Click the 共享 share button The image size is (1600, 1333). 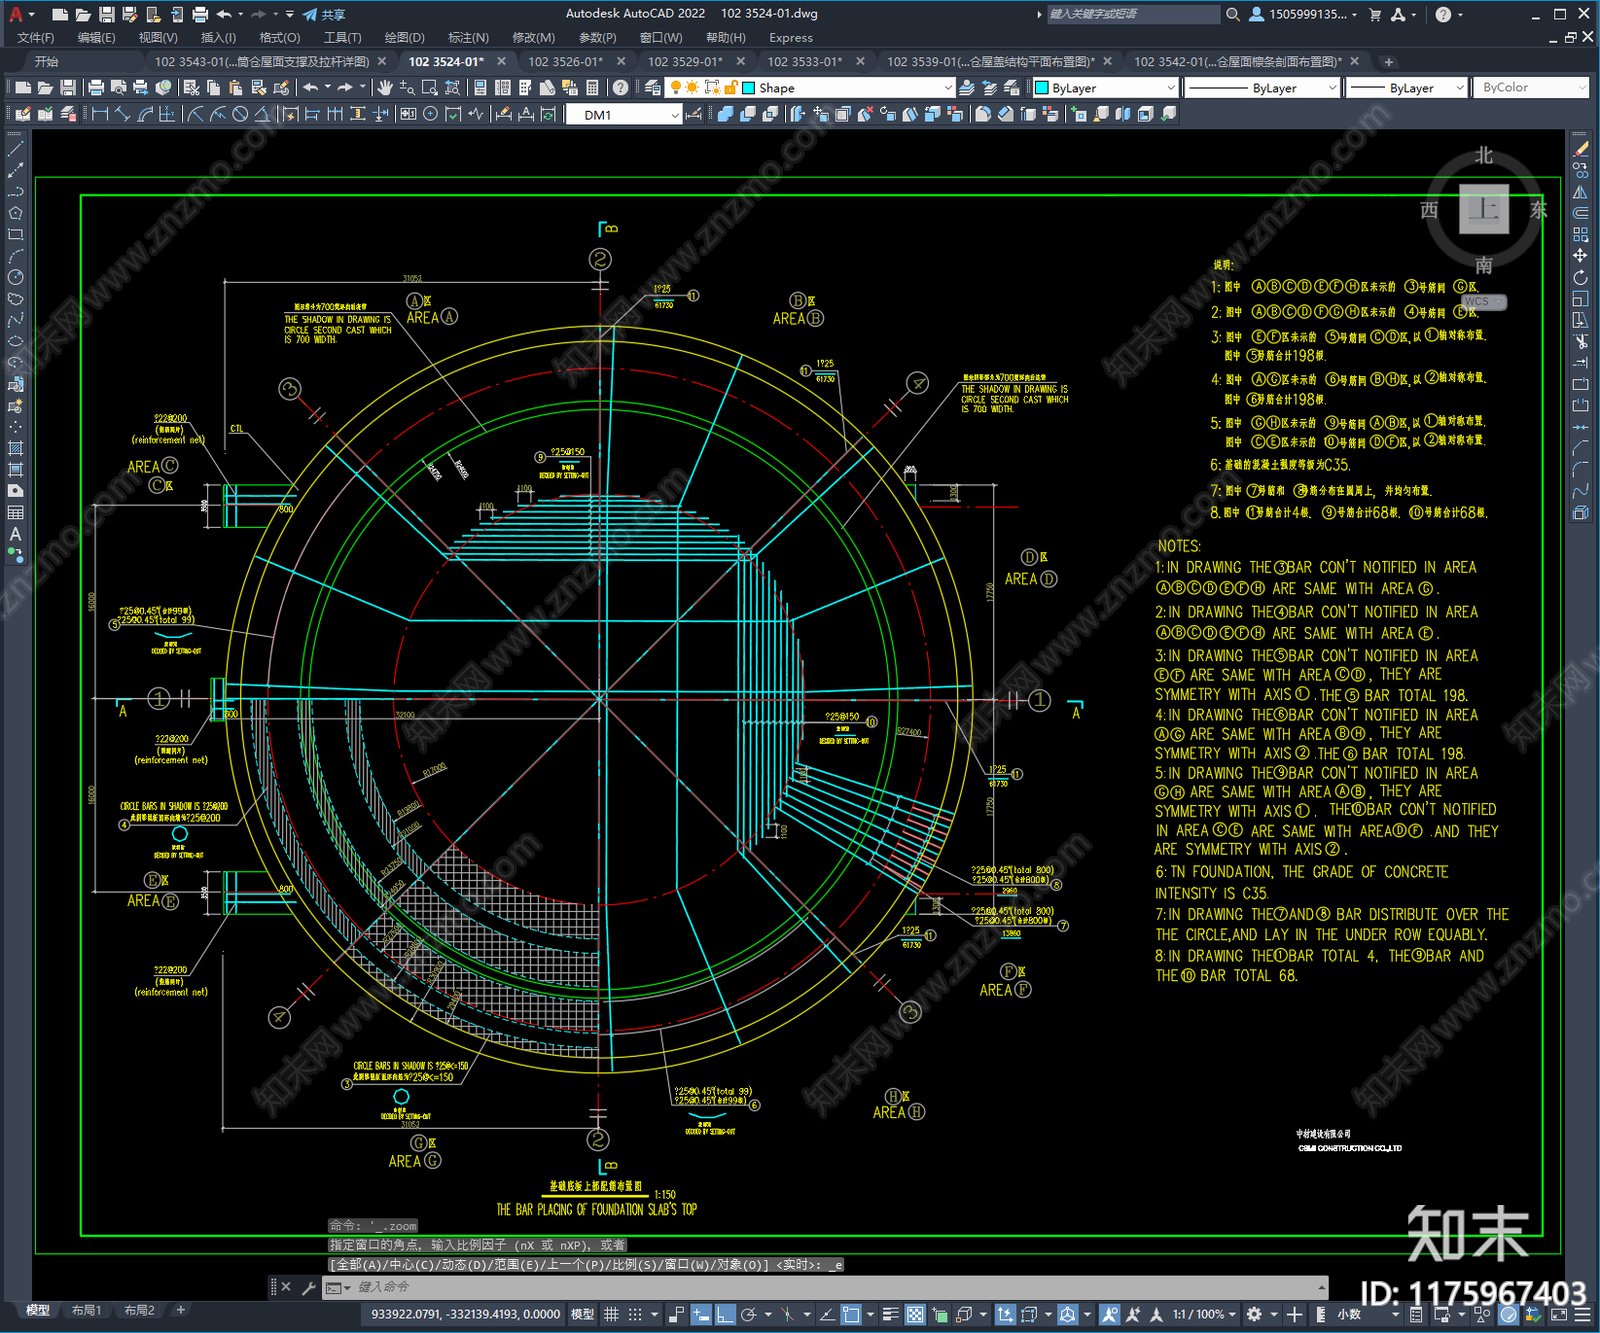[x=324, y=14]
